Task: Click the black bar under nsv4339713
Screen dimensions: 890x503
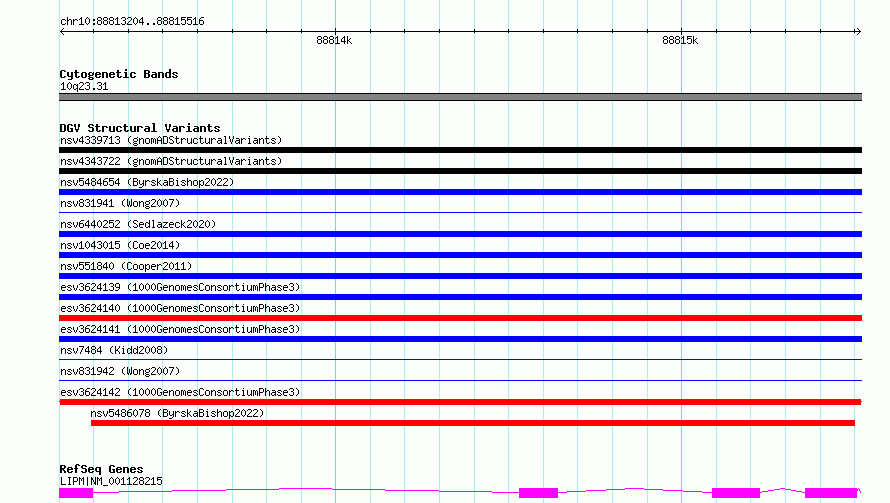Action: (460, 150)
